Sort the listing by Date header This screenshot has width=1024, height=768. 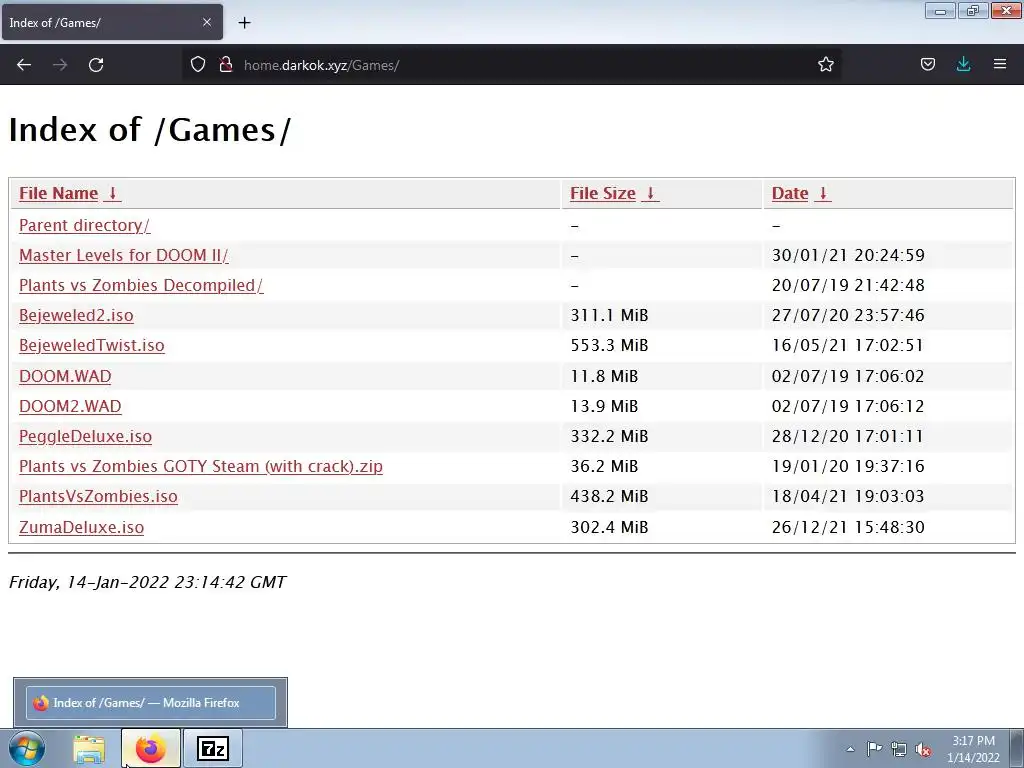click(790, 193)
